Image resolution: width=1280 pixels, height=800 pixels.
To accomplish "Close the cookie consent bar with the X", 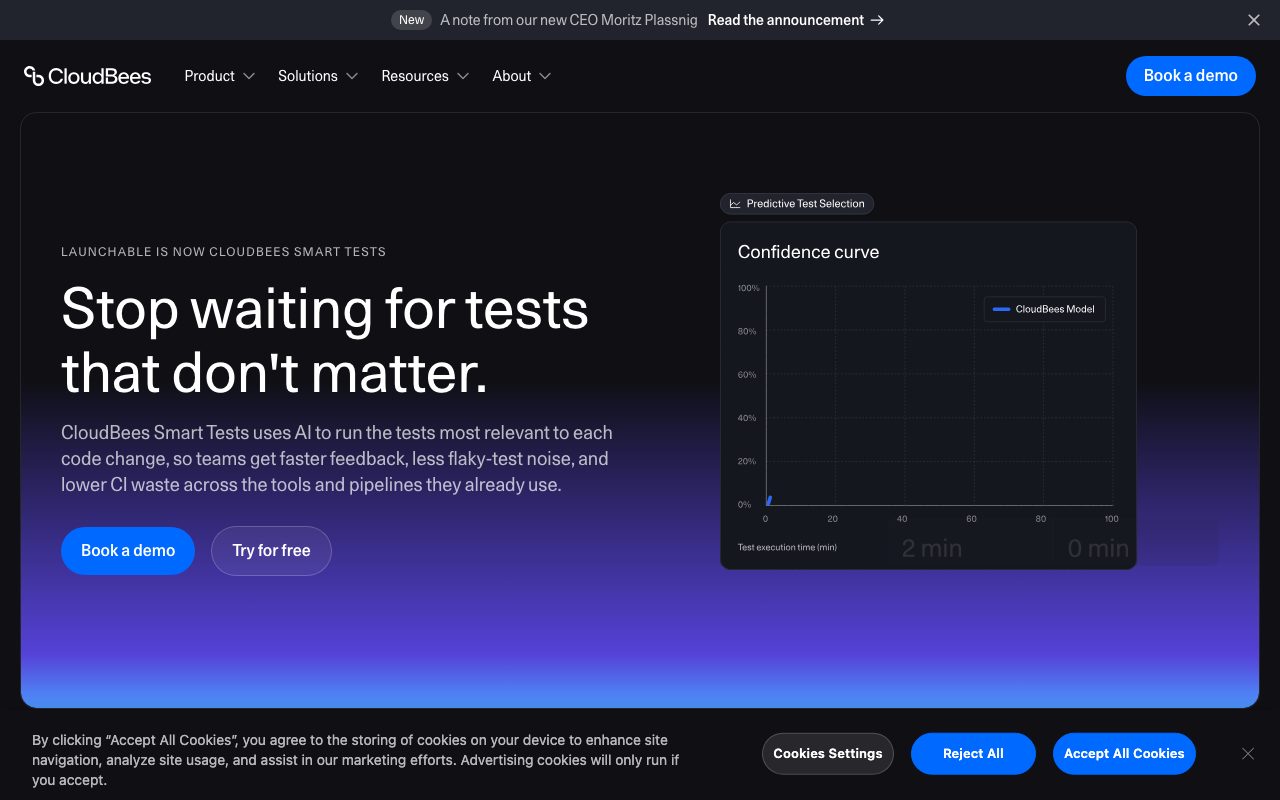I will (1248, 754).
